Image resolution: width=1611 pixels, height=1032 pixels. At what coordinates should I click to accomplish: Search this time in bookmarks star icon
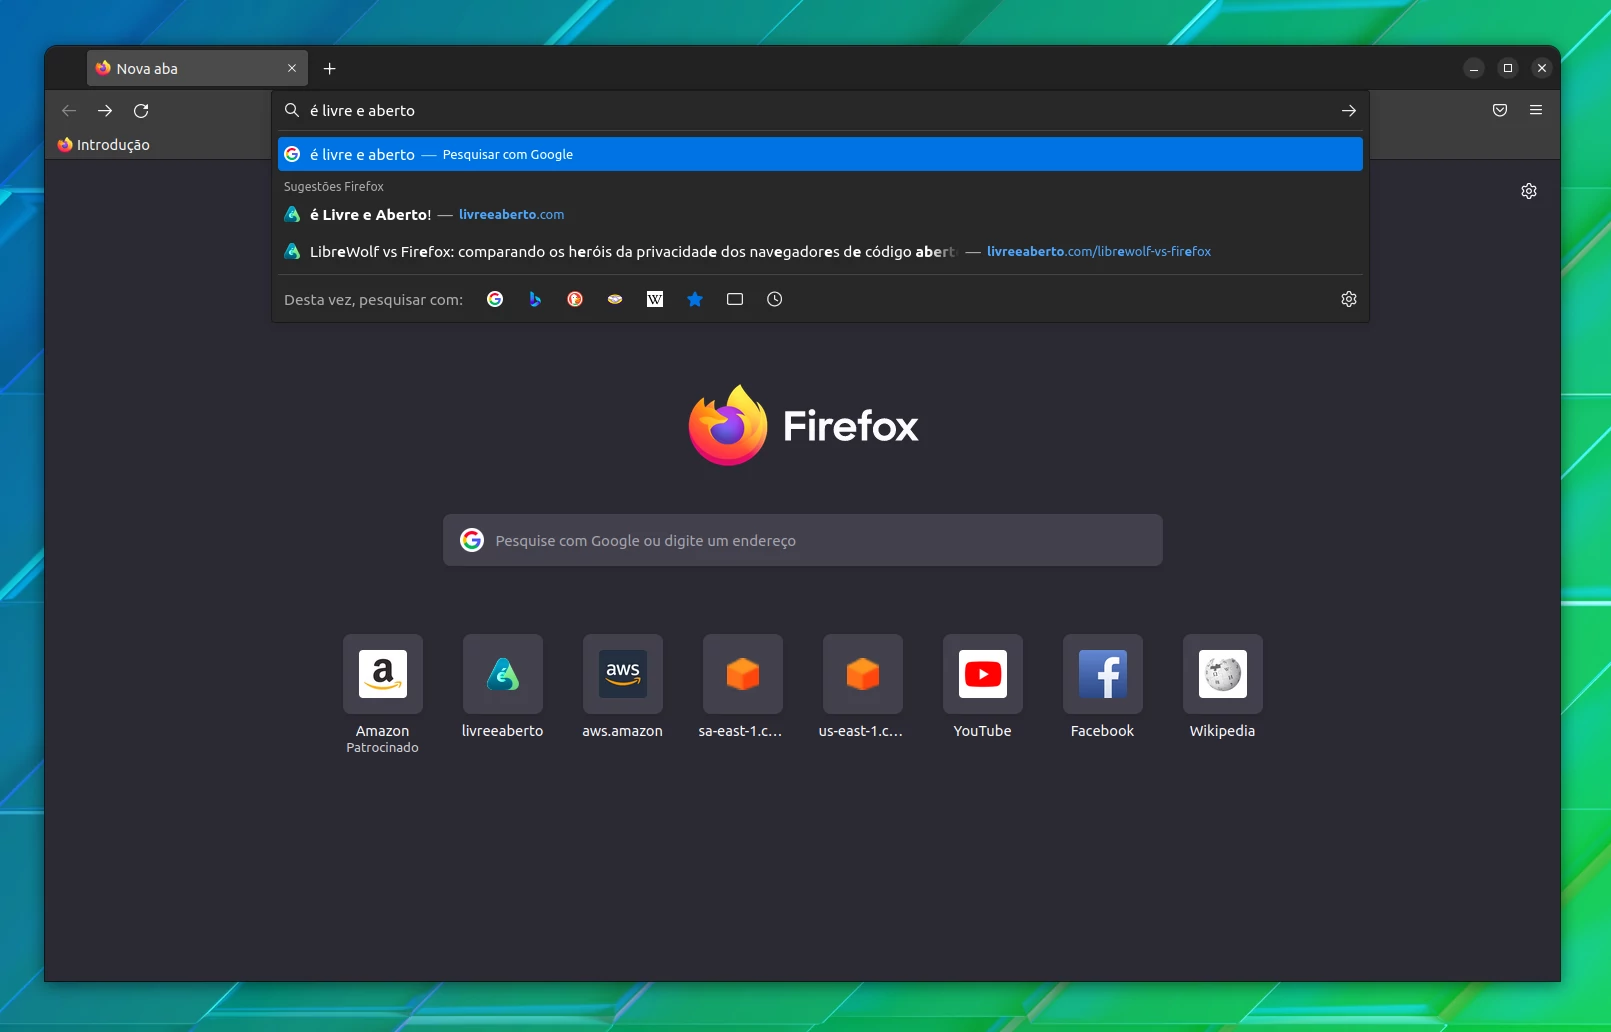tap(695, 299)
